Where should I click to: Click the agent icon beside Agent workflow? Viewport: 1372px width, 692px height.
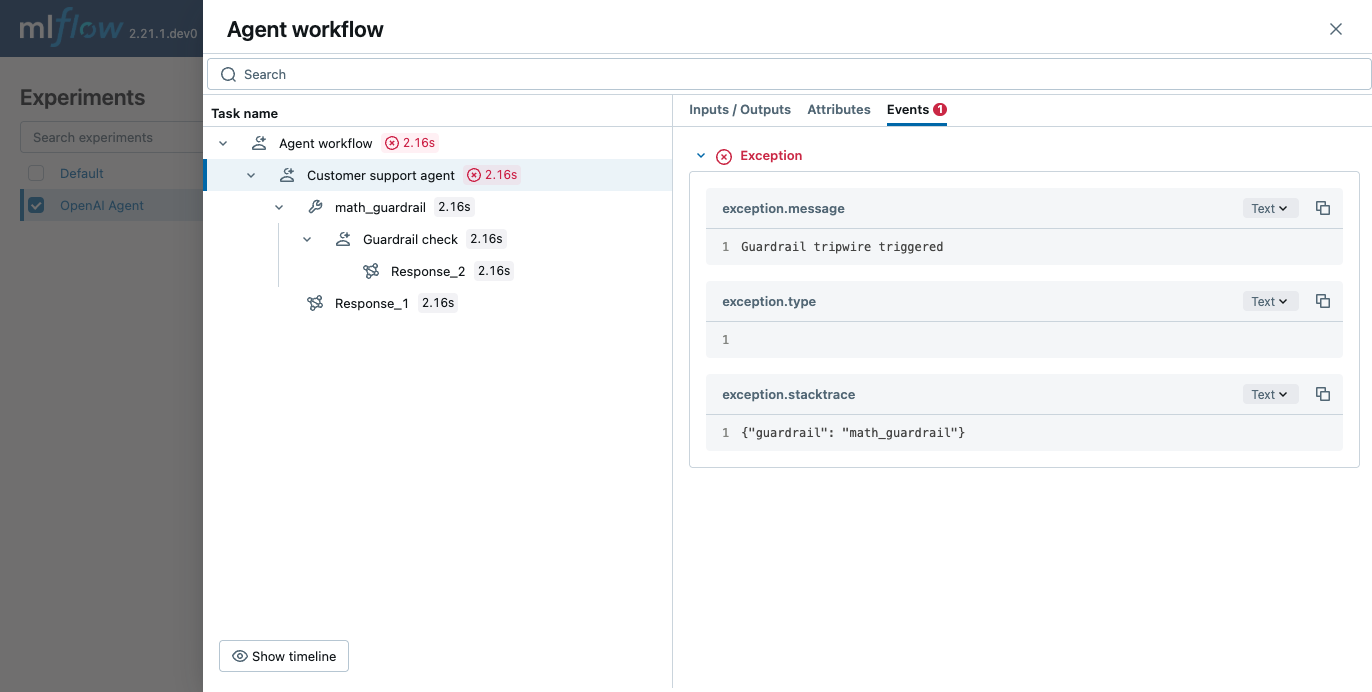click(259, 142)
